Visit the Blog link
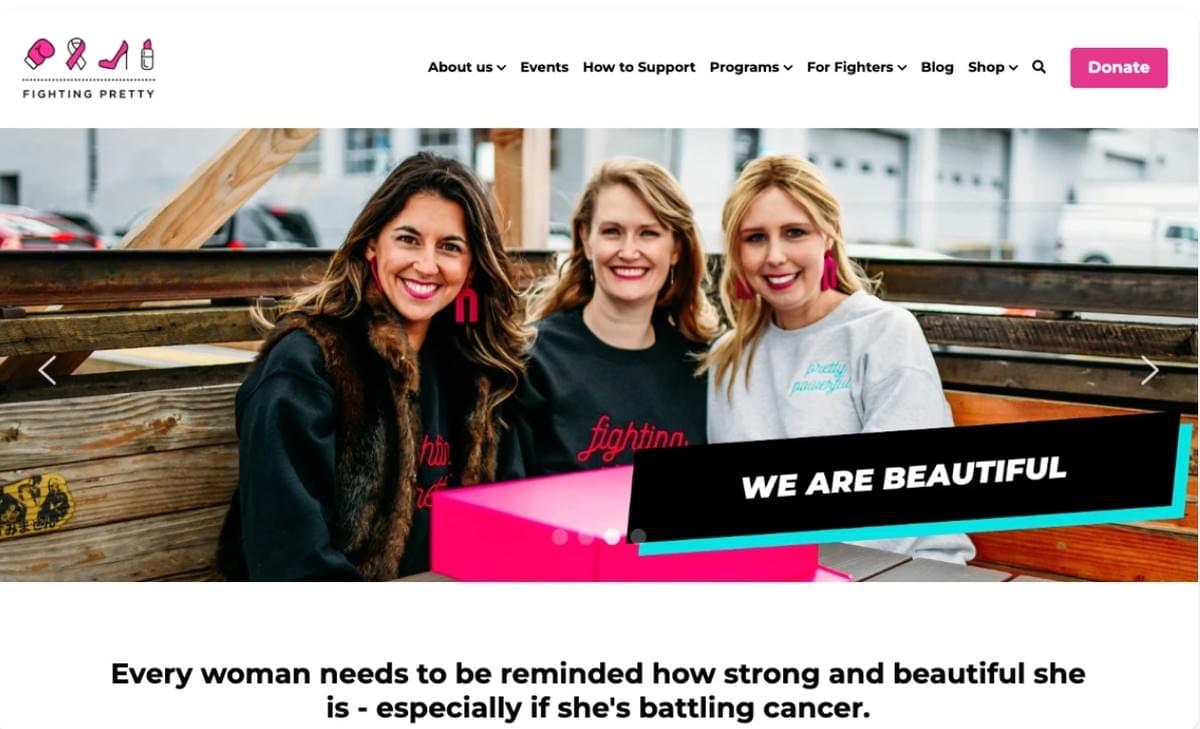Image resolution: width=1200 pixels, height=729 pixels. pyautogui.click(x=937, y=67)
